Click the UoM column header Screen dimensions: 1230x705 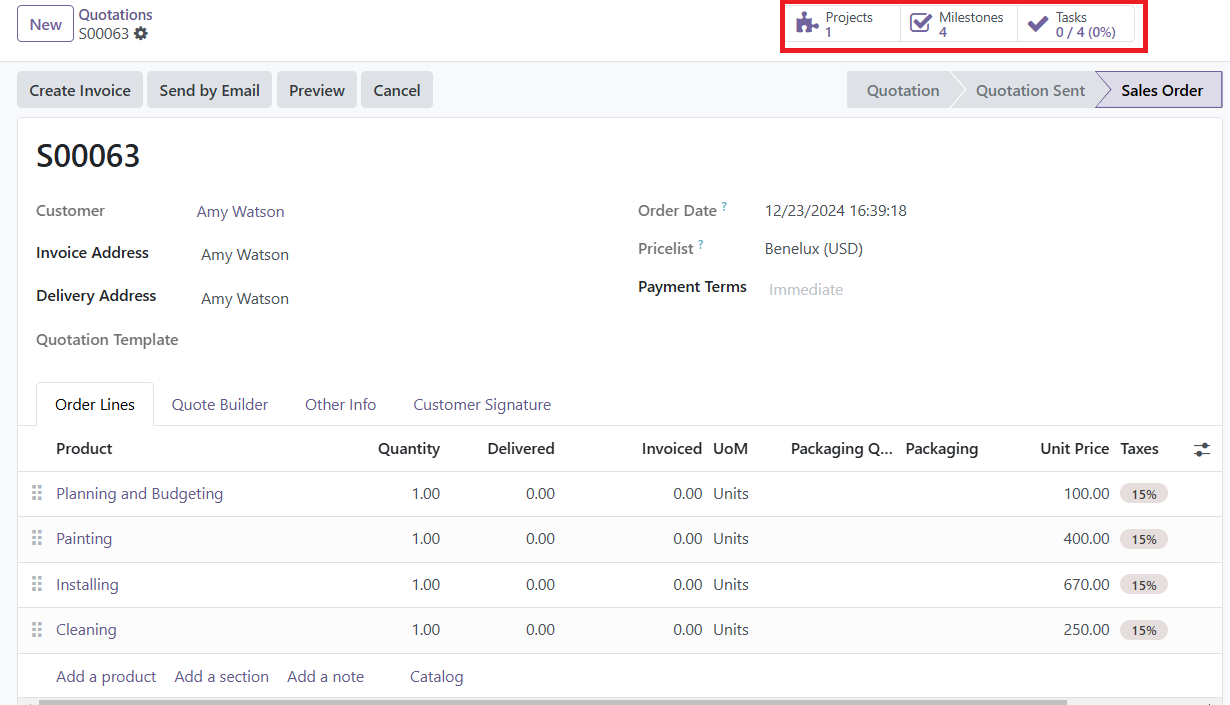coord(731,449)
